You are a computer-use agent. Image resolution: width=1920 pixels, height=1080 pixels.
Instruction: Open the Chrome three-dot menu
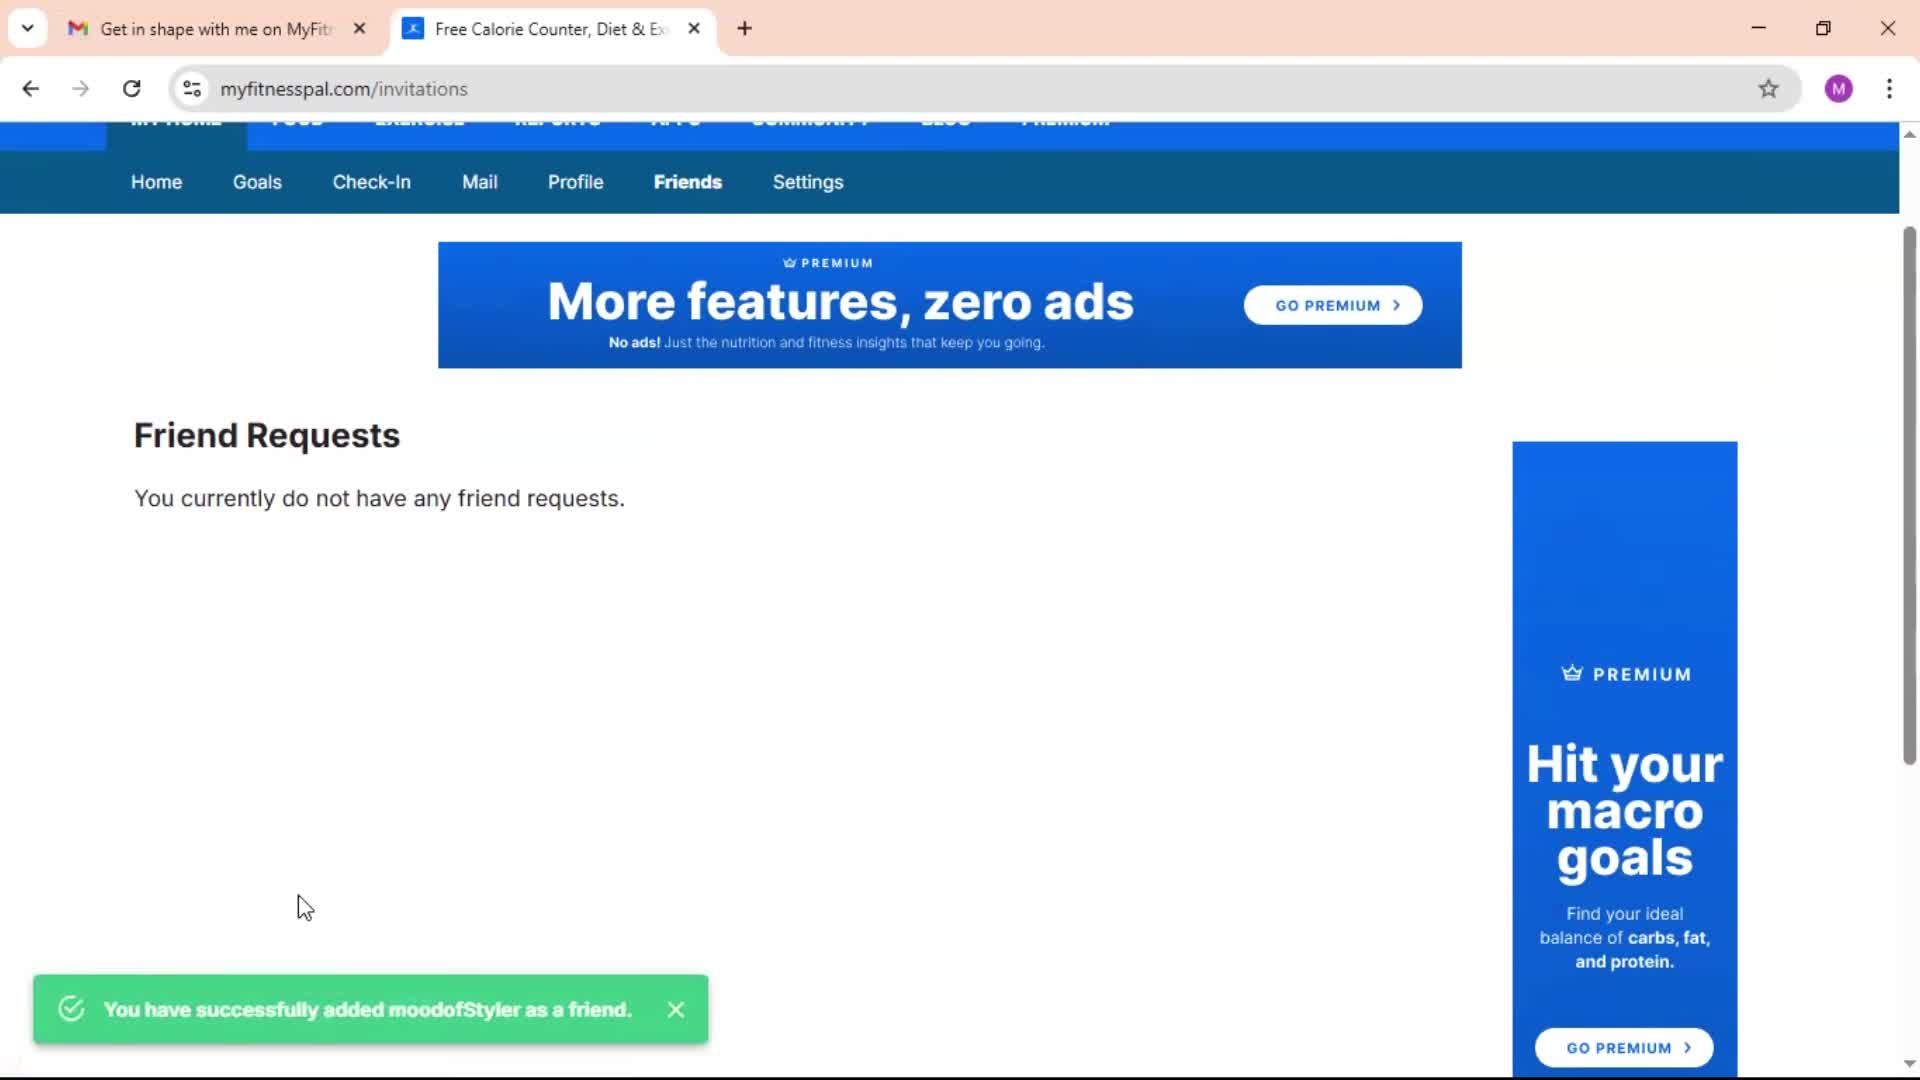coord(1889,89)
